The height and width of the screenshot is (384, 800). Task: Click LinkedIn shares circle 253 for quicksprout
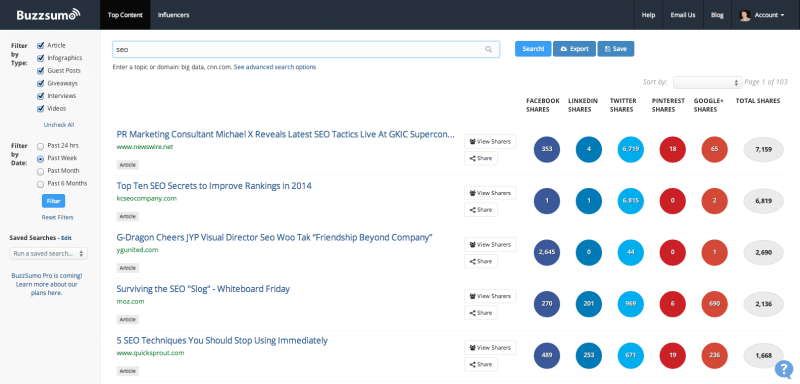click(589, 355)
